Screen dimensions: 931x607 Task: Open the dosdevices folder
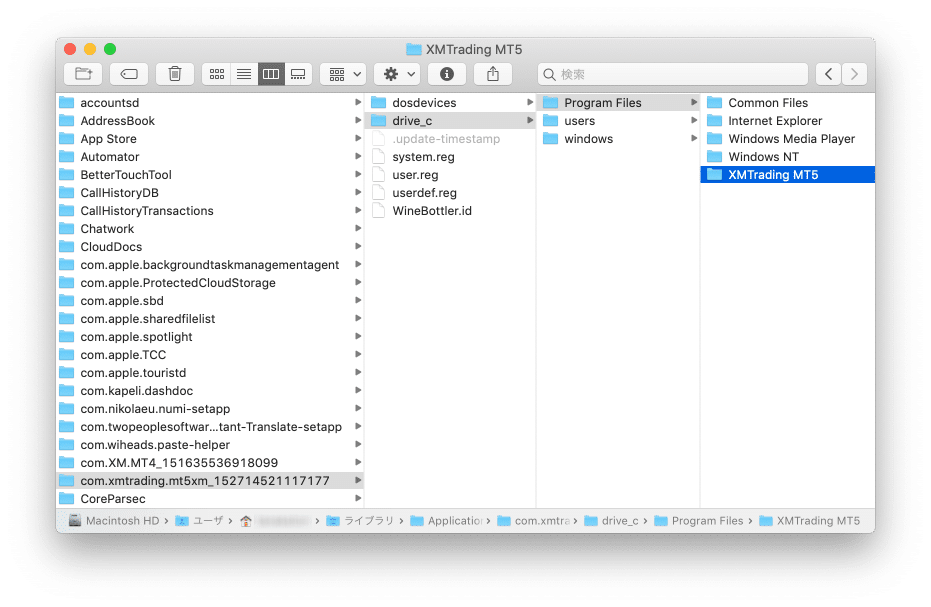(x=451, y=103)
